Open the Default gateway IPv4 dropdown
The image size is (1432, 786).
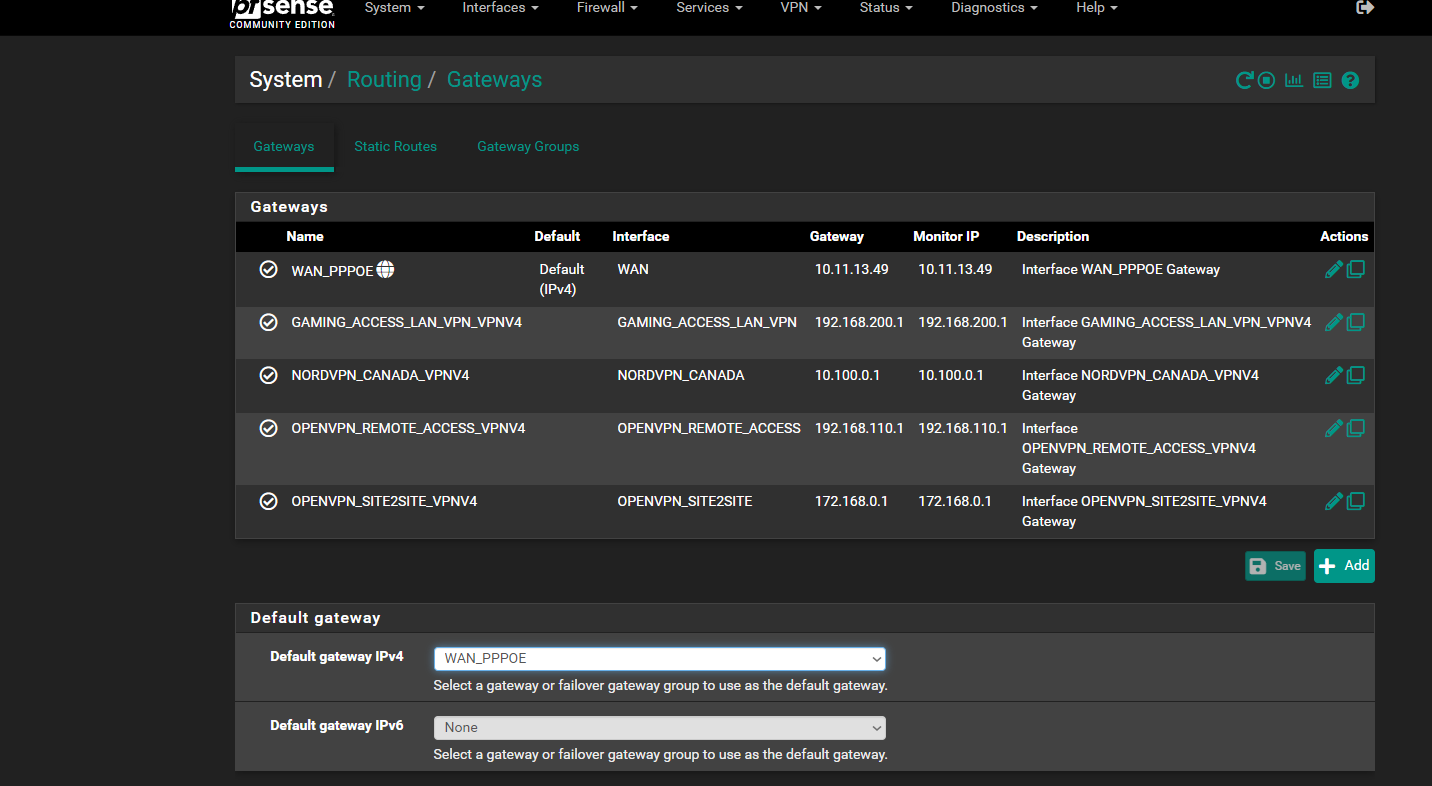[x=659, y=658]
